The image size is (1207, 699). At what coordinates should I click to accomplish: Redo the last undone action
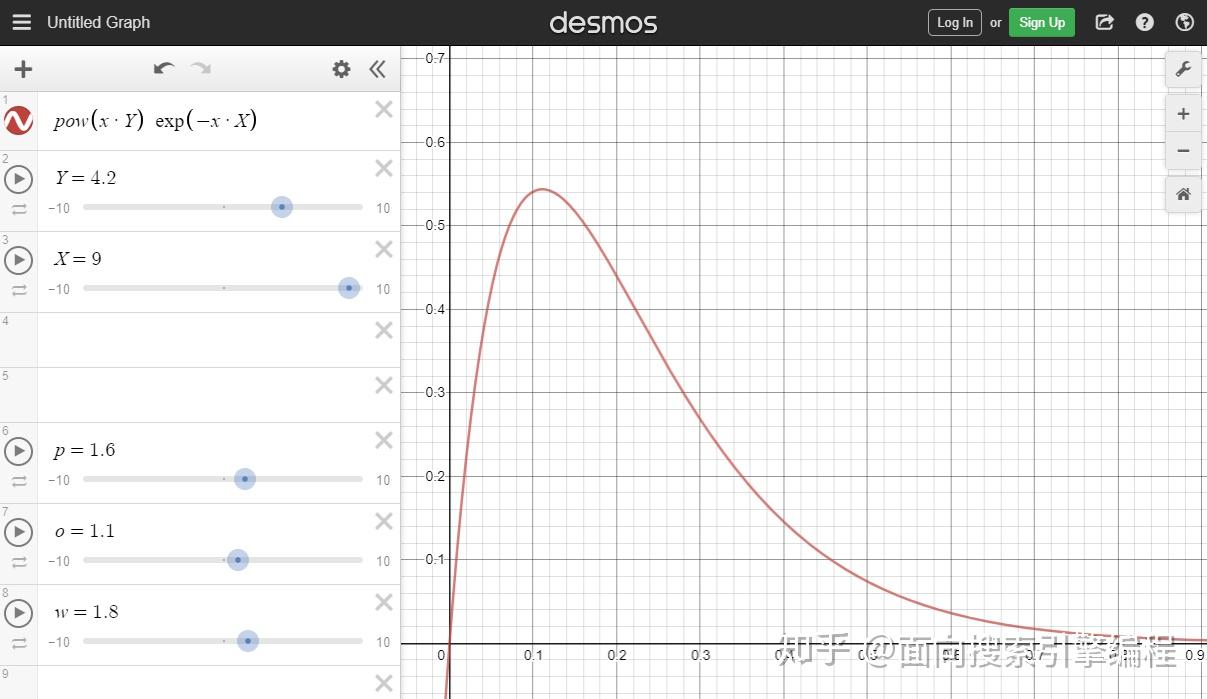click(x=201, y=68)
